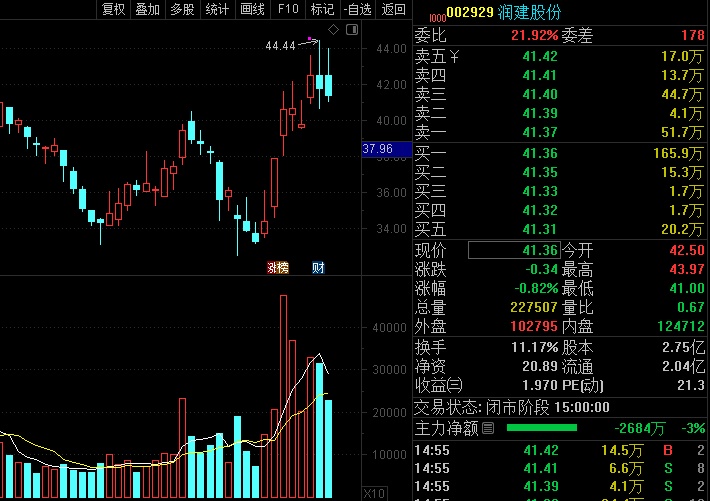Toggle the PE(动) dynamic ratio label

(x=582, y=385)
